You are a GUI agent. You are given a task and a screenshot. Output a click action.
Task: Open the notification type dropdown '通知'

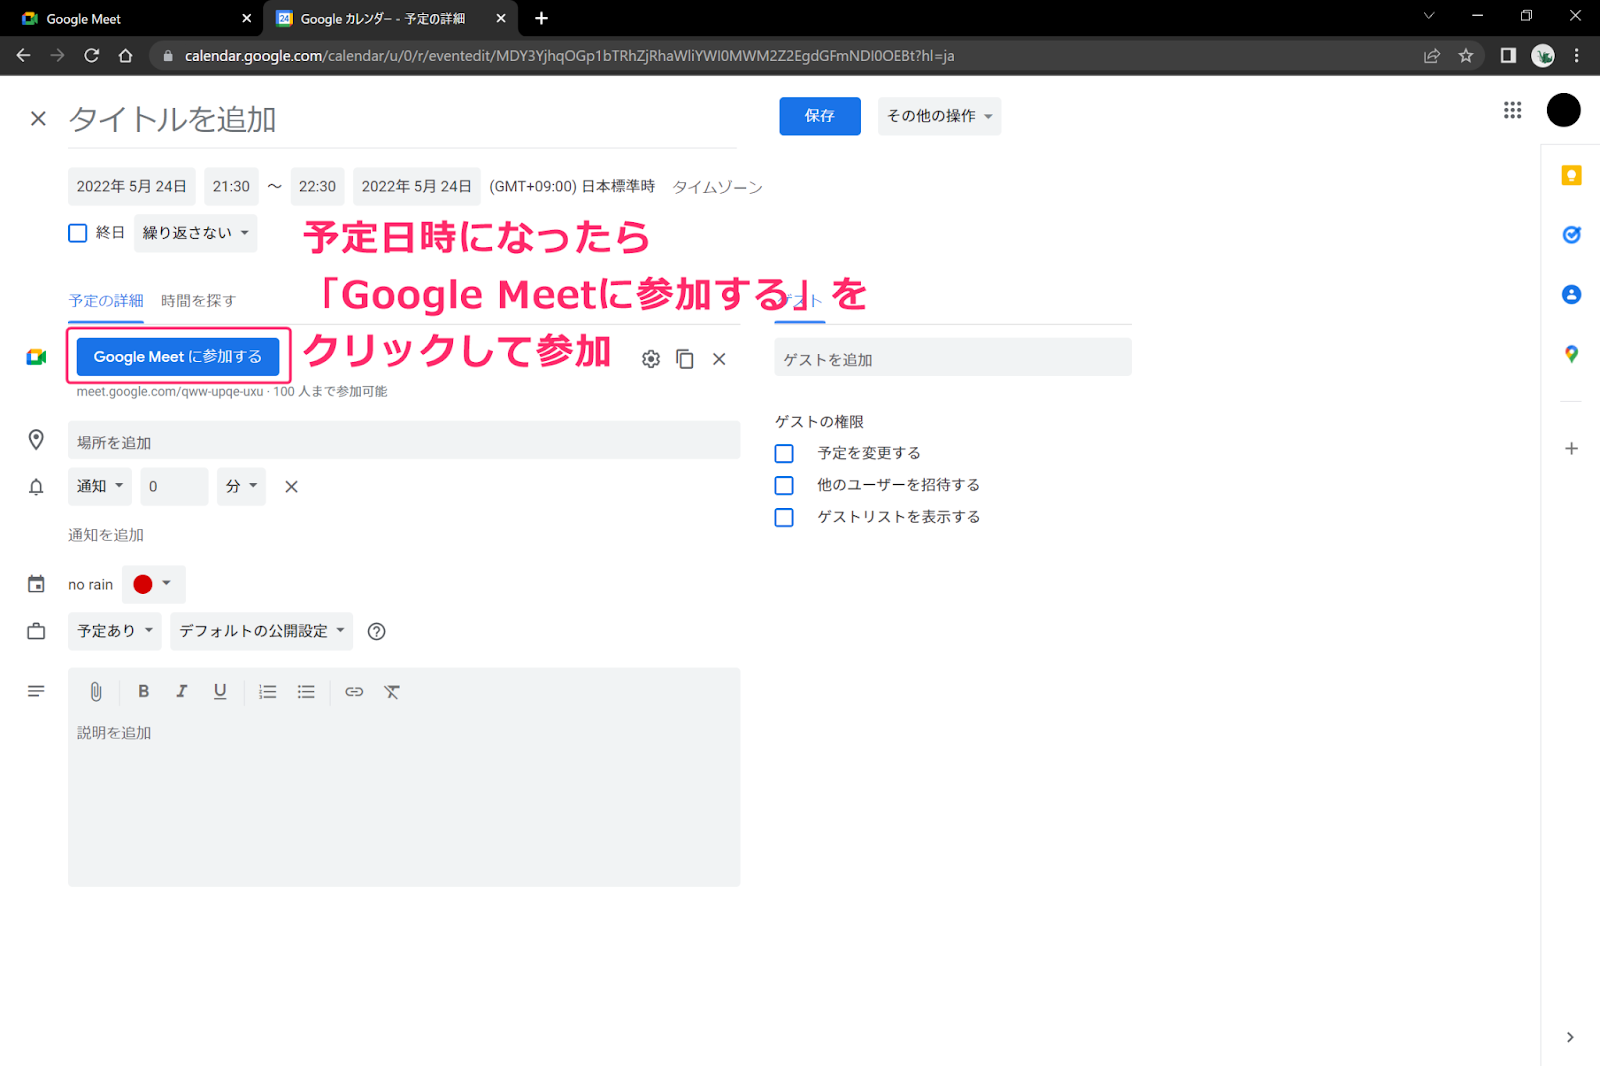click(x=100, y=486)
